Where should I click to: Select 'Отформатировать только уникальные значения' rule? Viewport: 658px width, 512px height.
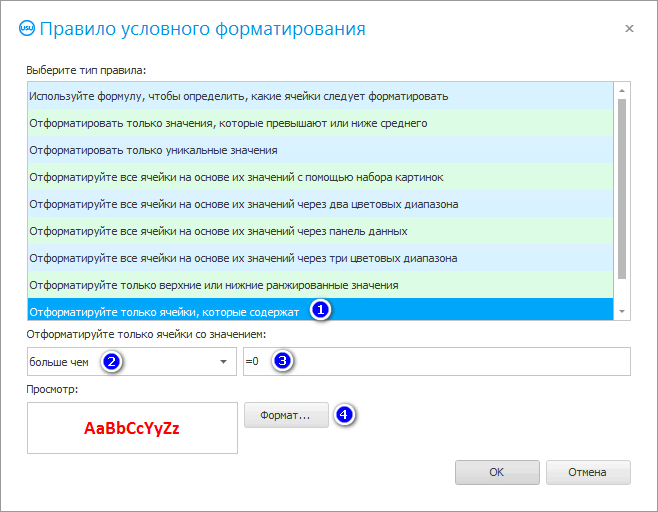pos(320,150)
